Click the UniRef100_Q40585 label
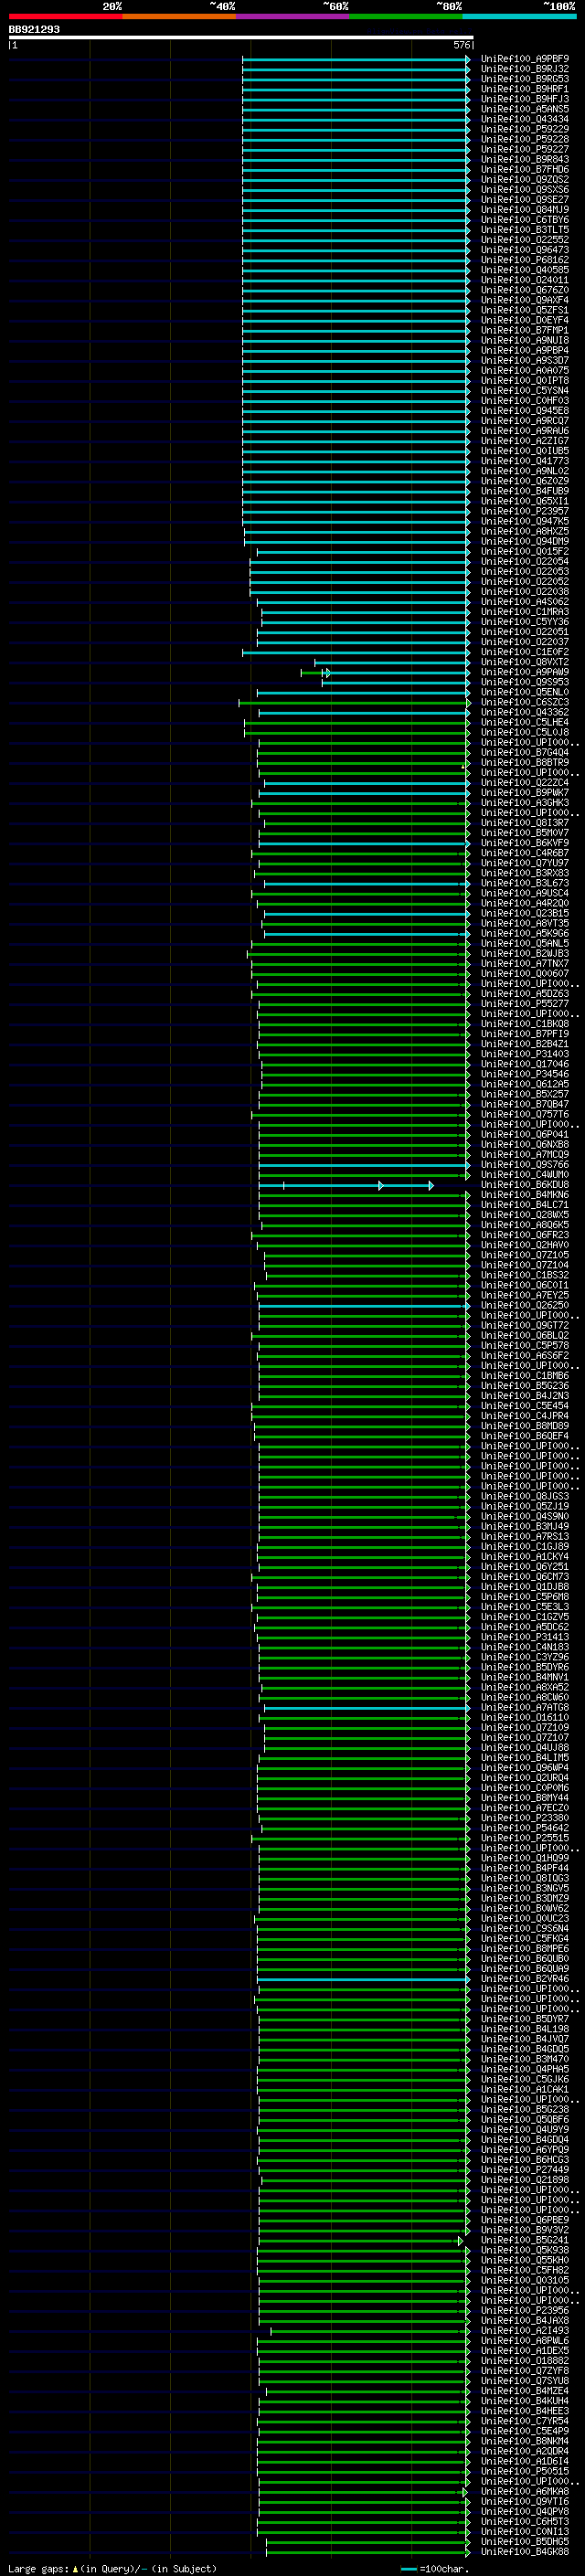 525,270
